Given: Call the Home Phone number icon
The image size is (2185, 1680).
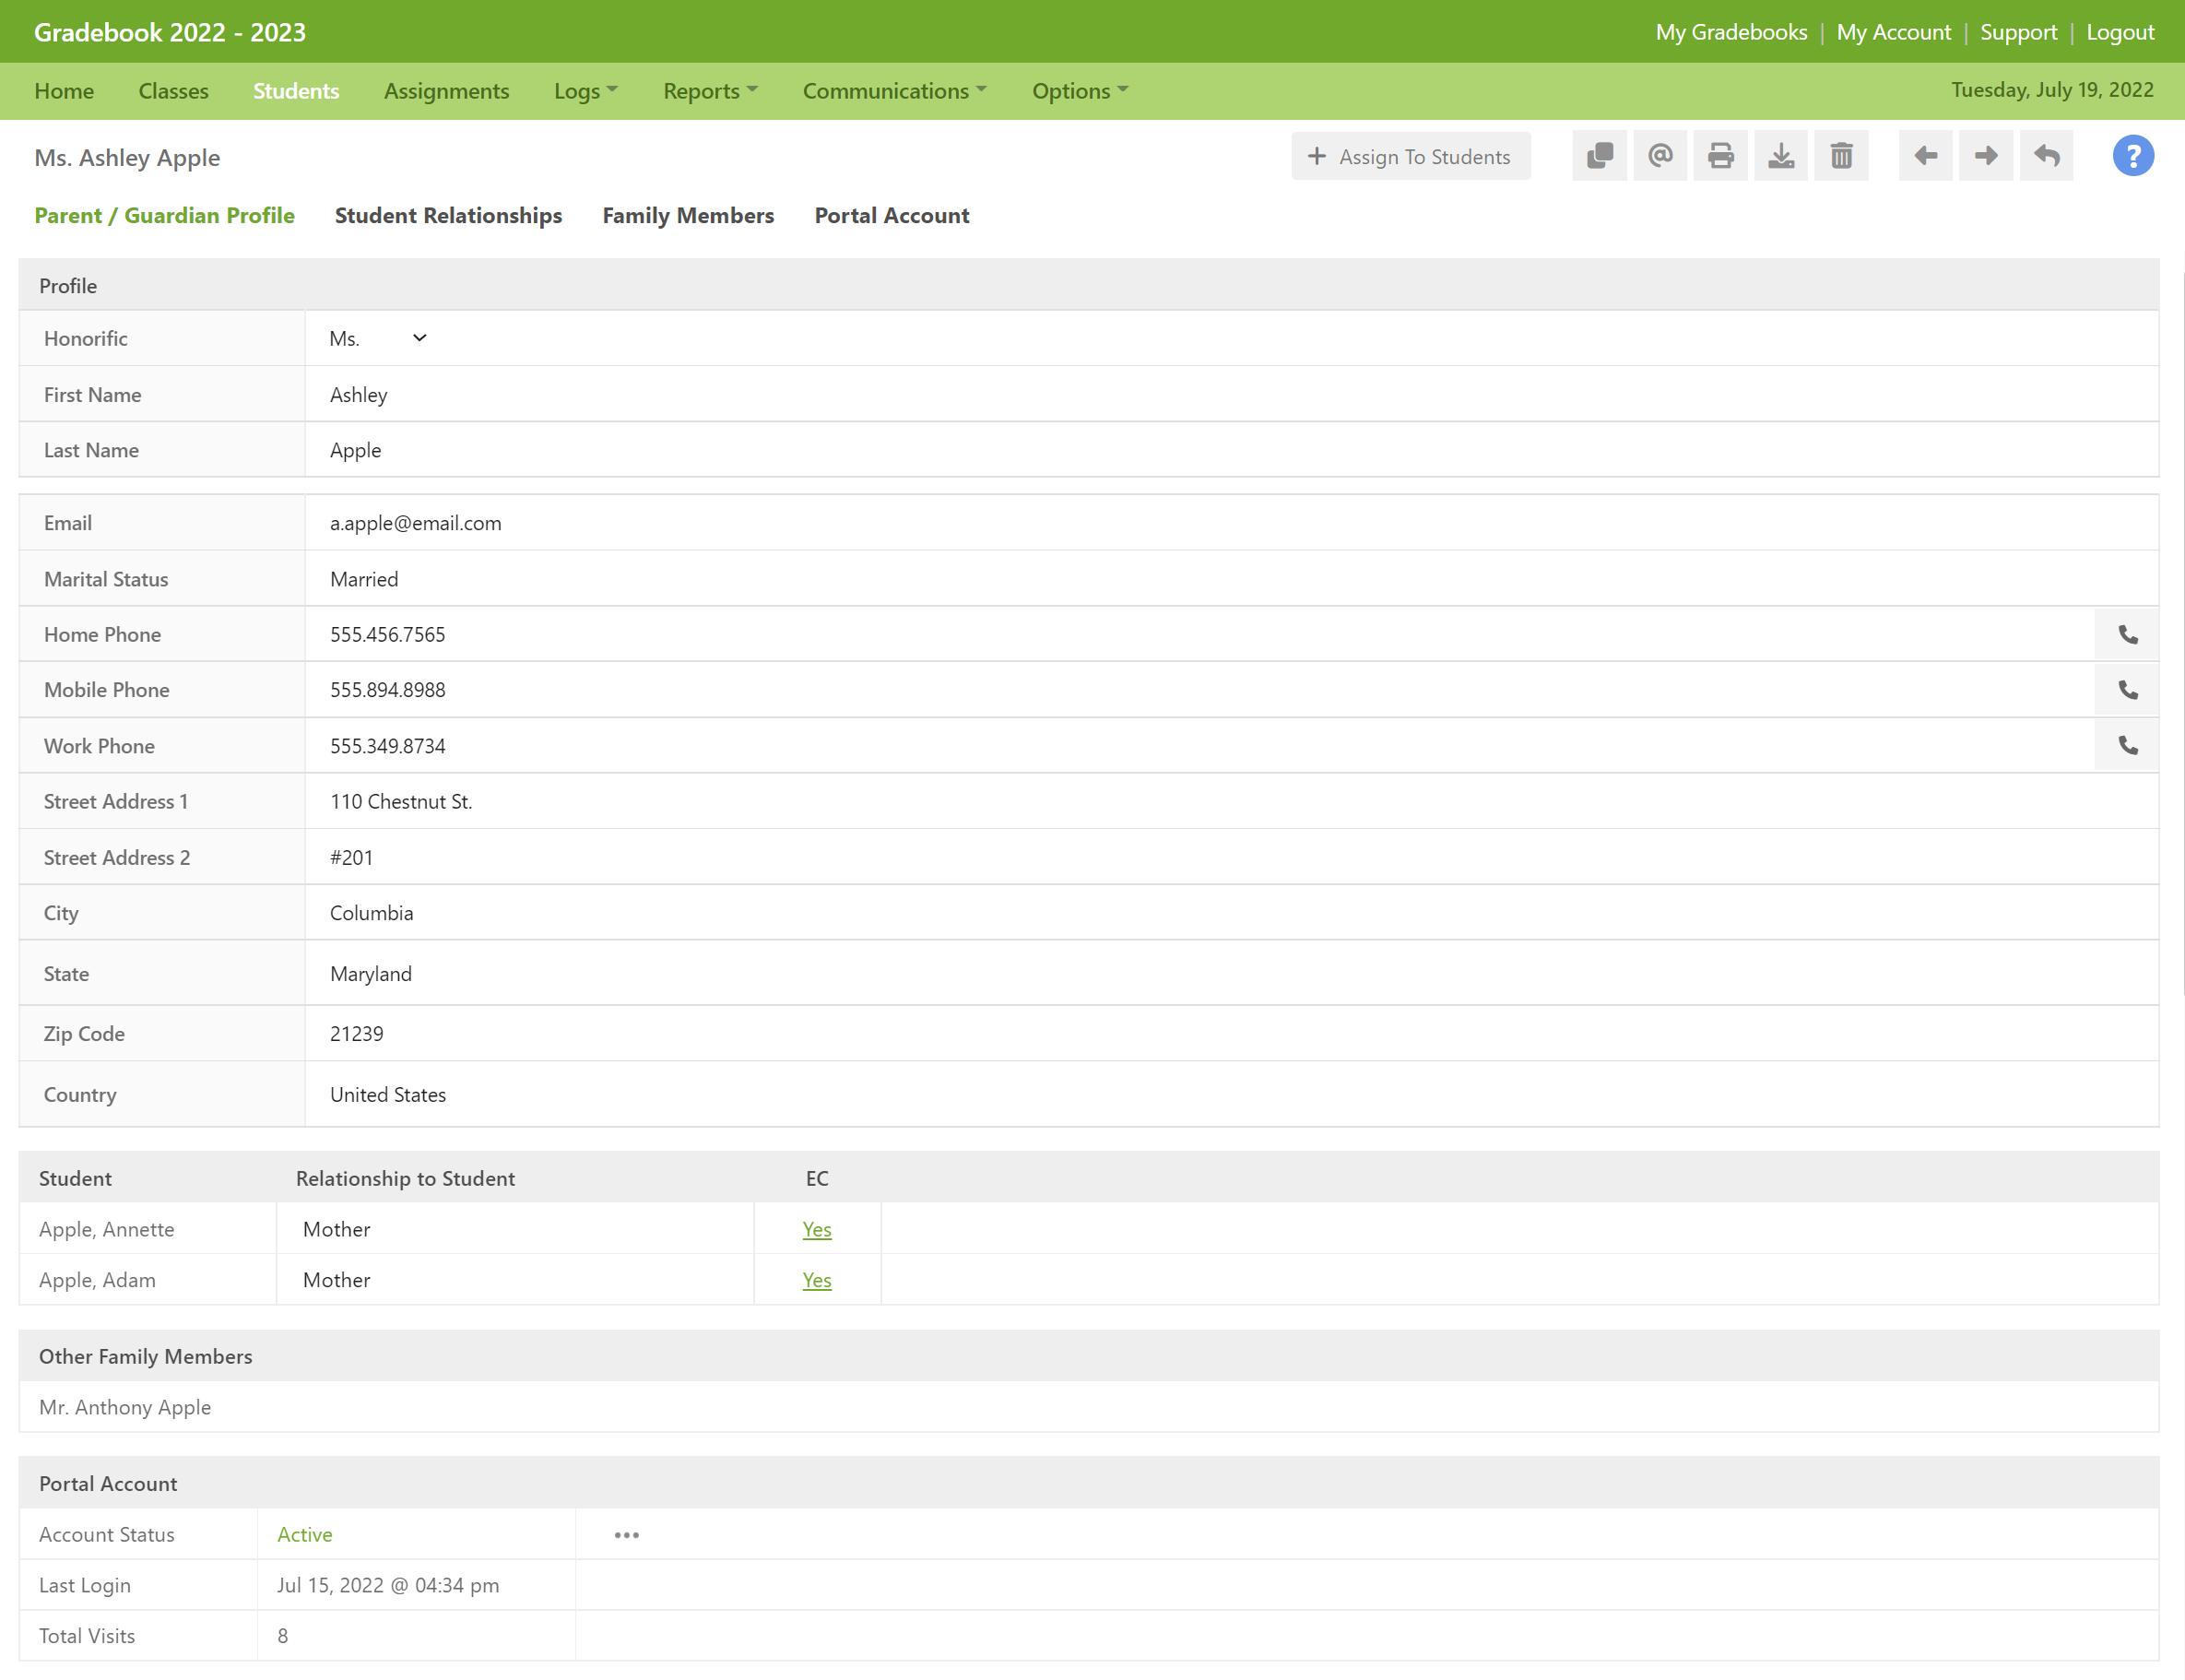Looking at the screenshot, I should click(x=2128, y=635).
